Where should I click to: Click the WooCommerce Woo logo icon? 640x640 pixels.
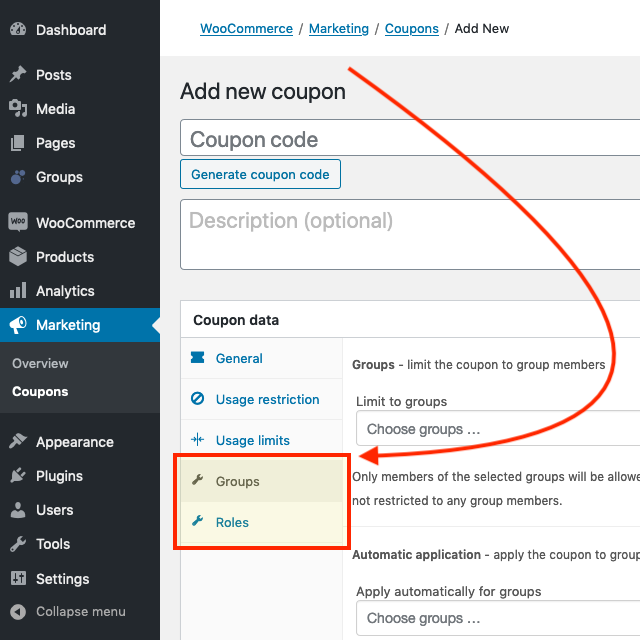pos(18,222)
